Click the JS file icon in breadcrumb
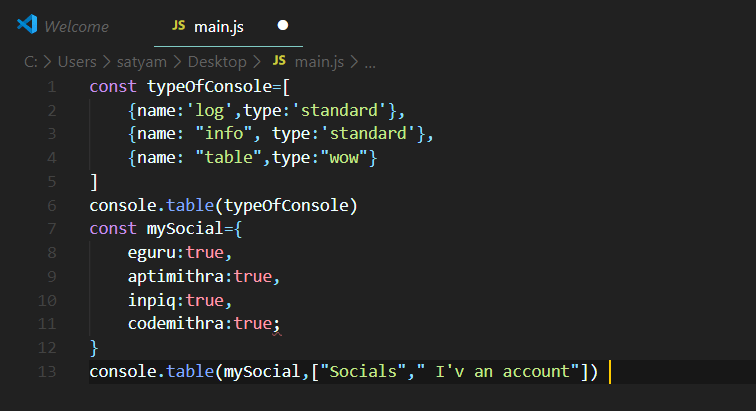756x411 pixels. pos(279,60)
